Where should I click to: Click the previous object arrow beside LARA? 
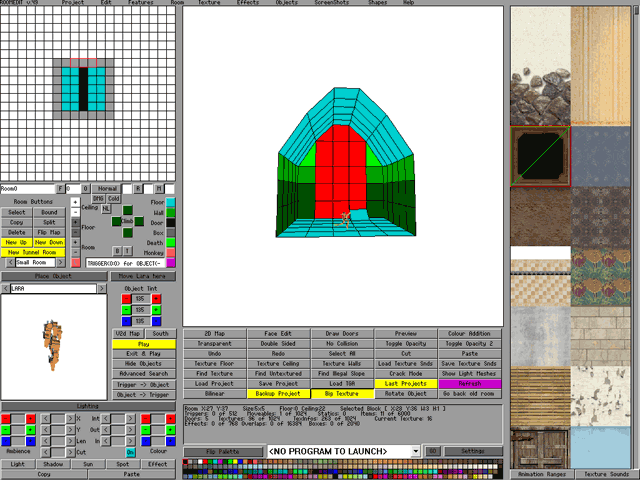coord(5,289)
